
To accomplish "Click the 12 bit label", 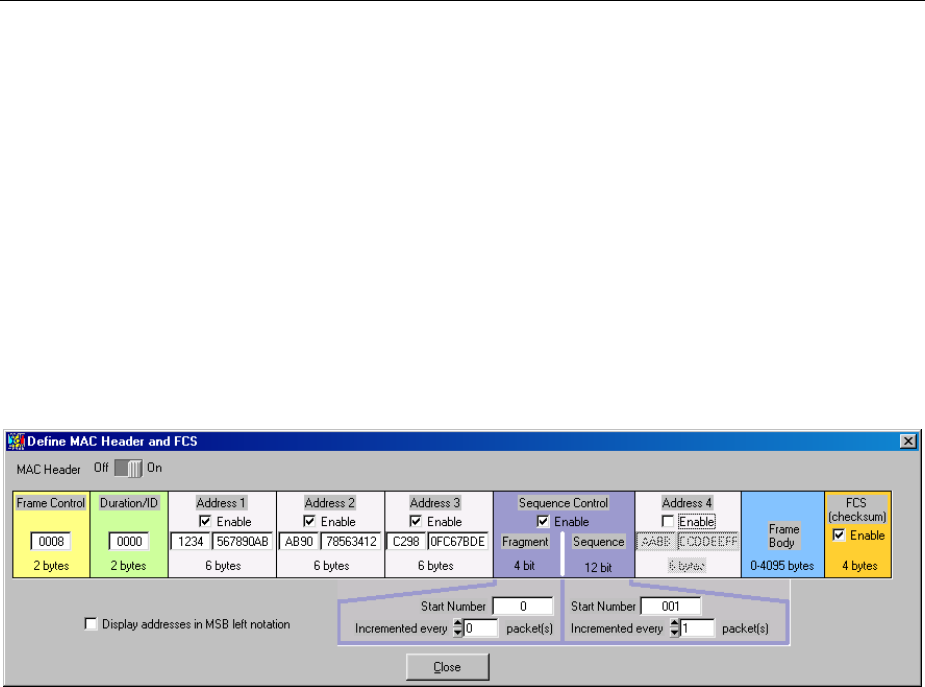I will point(598,567).
